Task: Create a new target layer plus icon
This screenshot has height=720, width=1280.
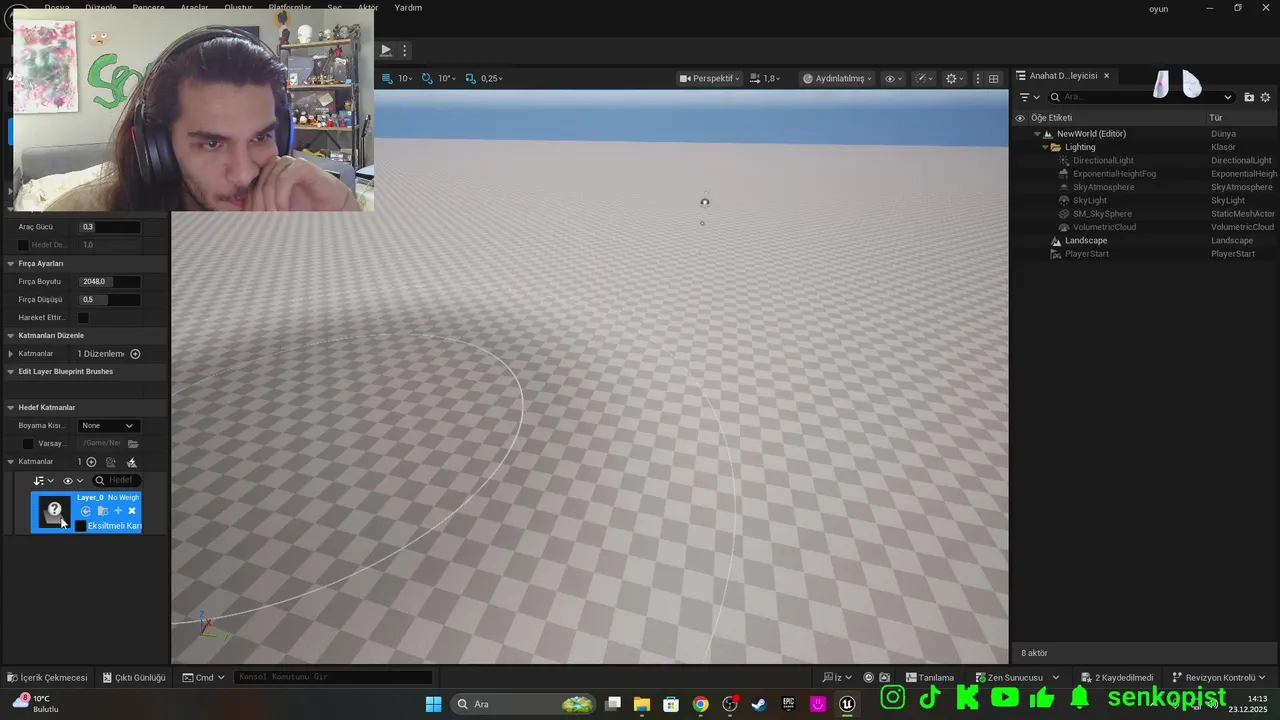Action: 91,462
